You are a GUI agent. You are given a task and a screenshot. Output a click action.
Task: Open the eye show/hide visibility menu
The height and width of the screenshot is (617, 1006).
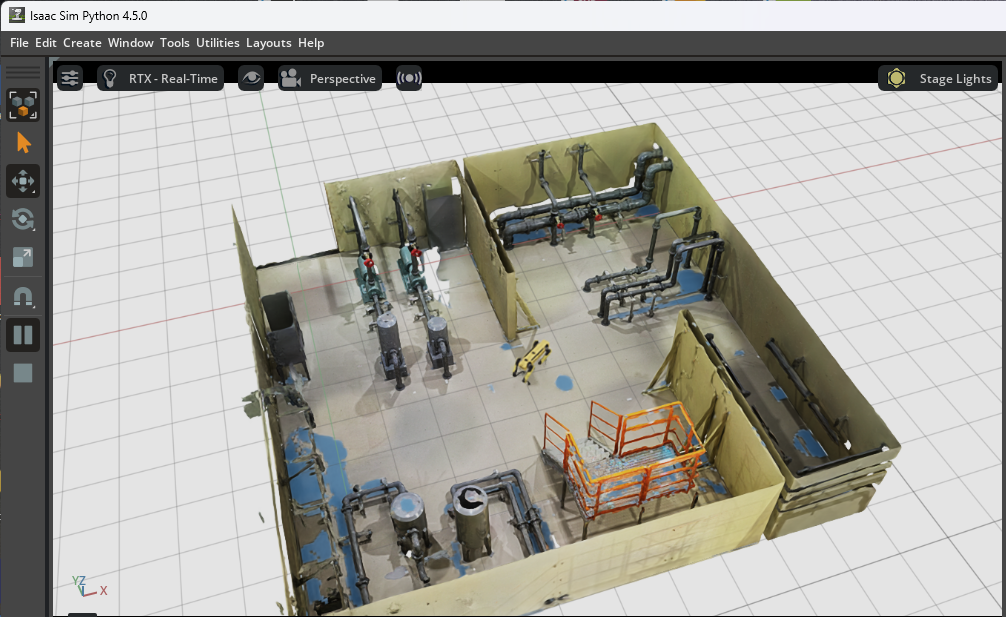tap(251, 78)
